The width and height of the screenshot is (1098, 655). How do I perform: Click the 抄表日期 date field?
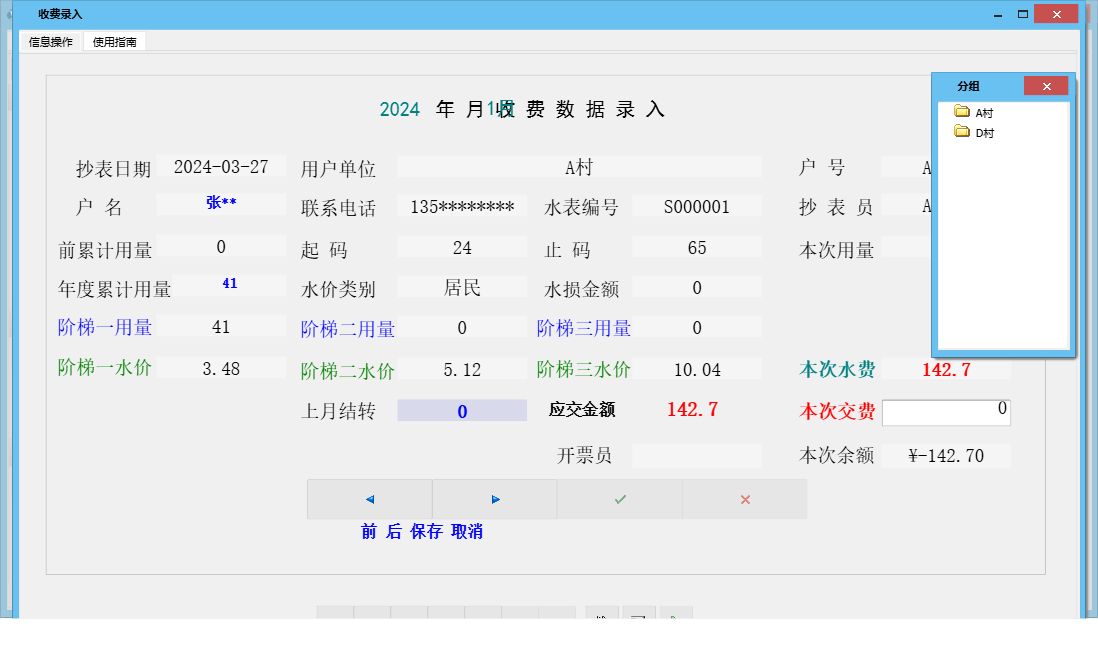pos(222,167)
